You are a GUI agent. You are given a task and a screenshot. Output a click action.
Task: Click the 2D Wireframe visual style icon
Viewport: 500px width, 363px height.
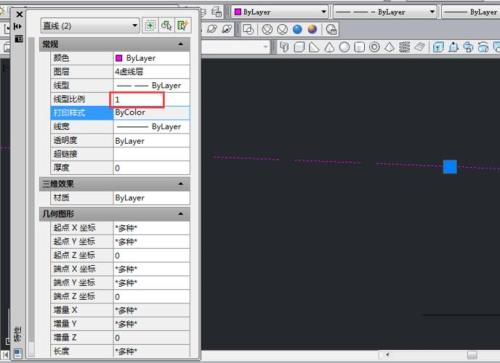click(x=248, y=30)
